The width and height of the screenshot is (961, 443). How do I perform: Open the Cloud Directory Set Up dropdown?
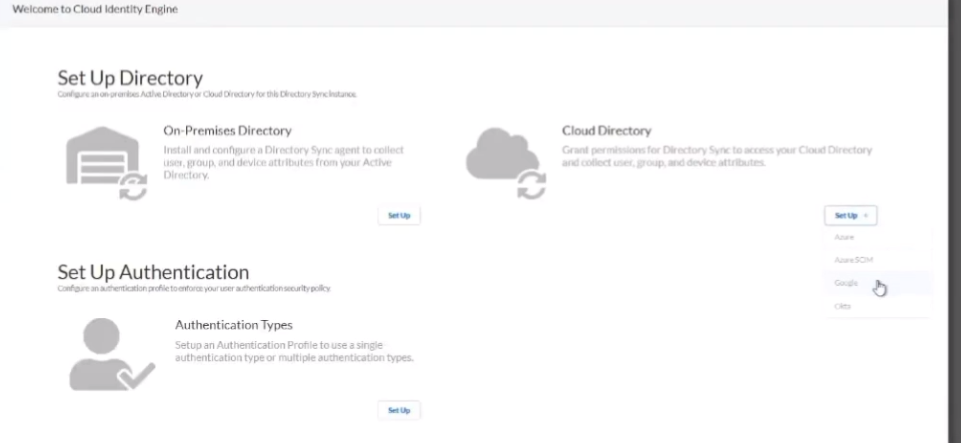click(851, 216)
